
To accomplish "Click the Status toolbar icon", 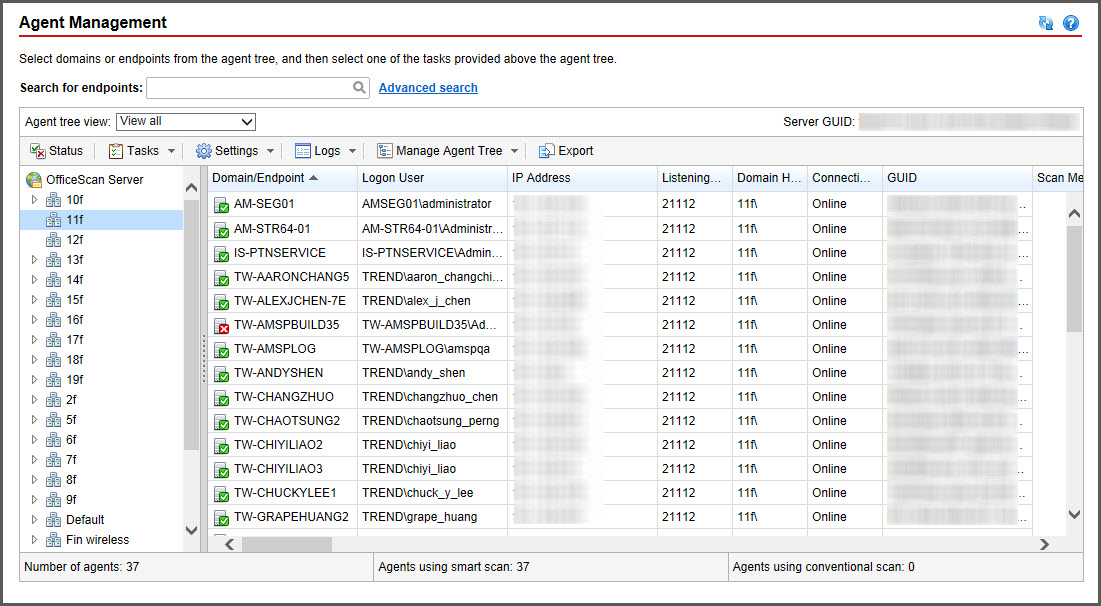I will click(x=38, y=151).
